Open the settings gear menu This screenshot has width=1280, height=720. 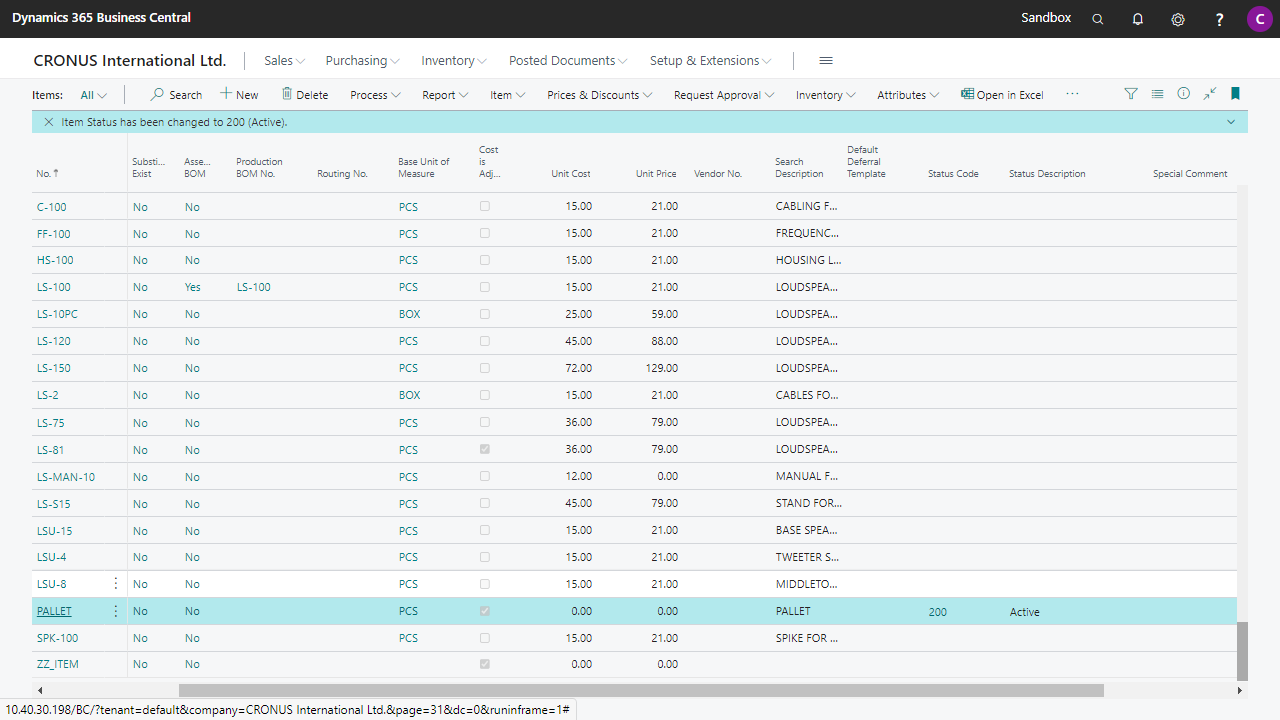1178,19
